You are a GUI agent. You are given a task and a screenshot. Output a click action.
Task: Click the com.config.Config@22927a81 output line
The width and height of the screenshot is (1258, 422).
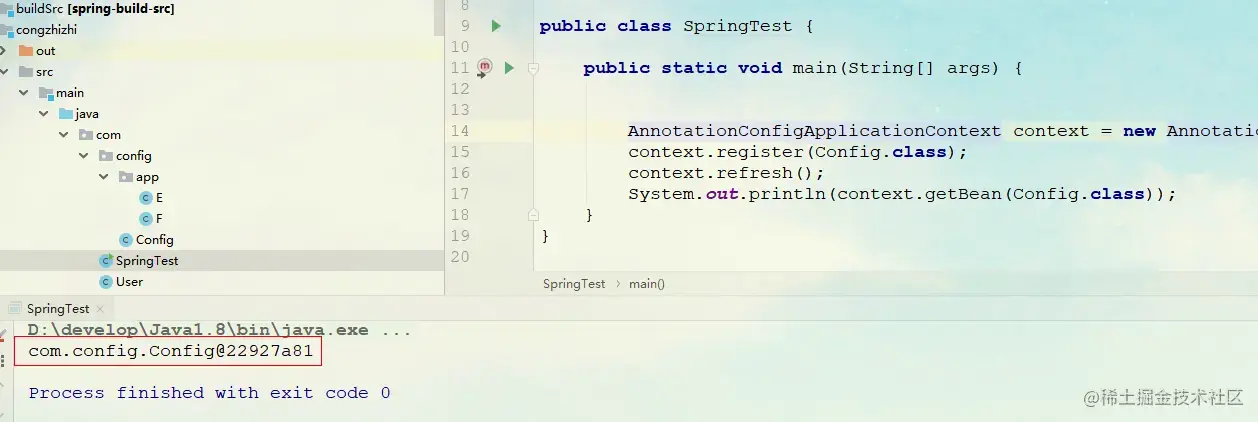pos(170,351)
